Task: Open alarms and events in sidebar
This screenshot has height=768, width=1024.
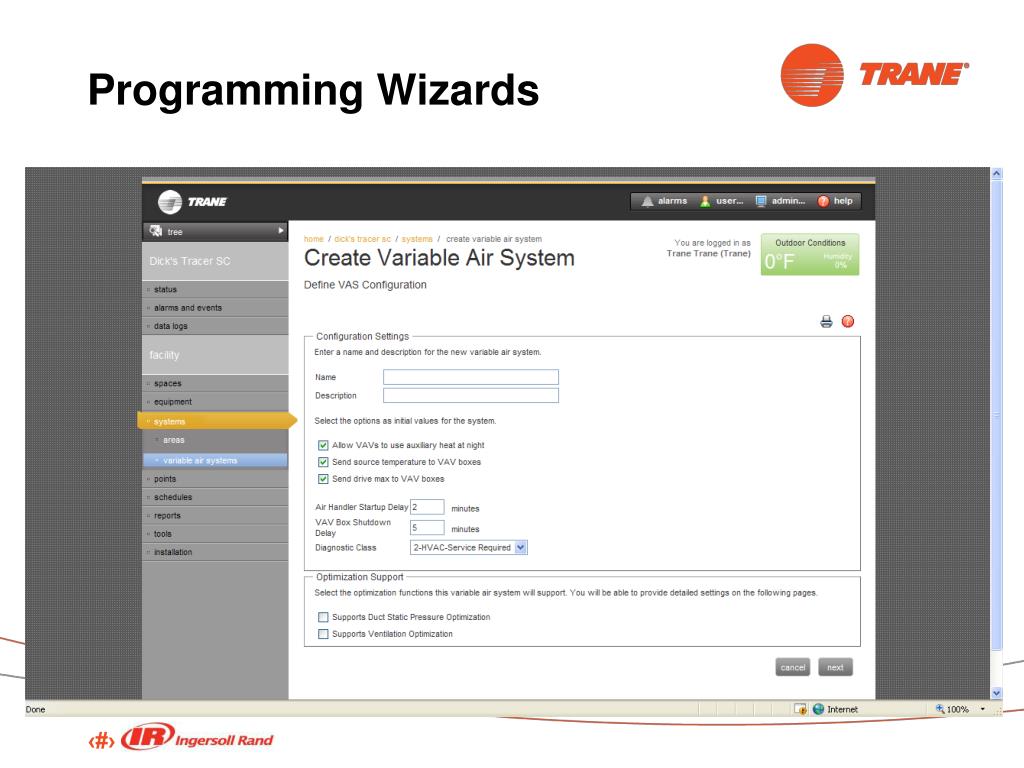Action: pyautogui.click(x=215, y=308)
